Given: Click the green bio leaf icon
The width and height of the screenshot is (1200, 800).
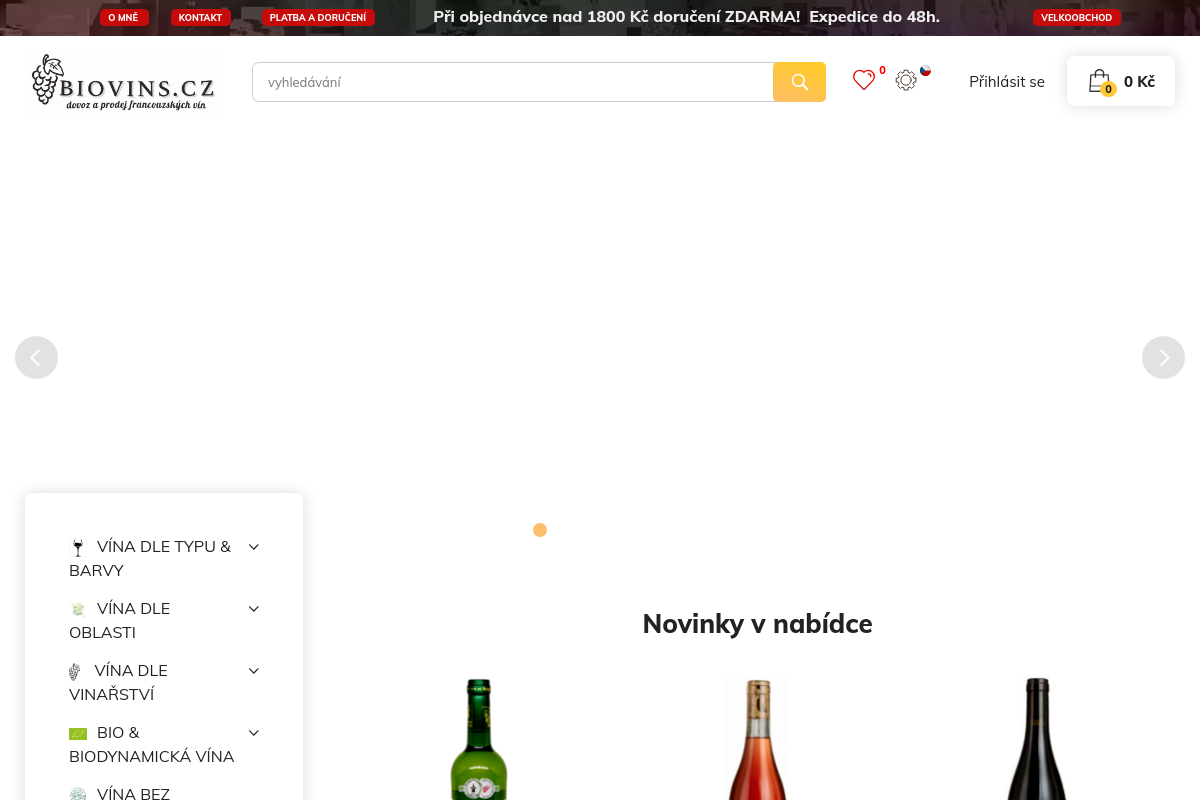Looking at the screenshot, I should pos(78,733).
